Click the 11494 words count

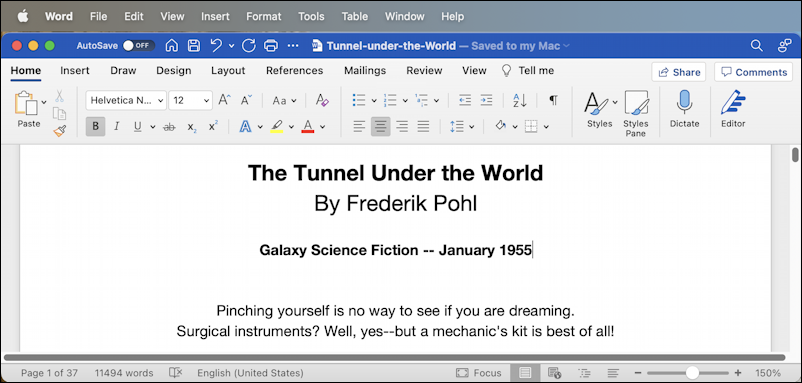tap(124, 373)
